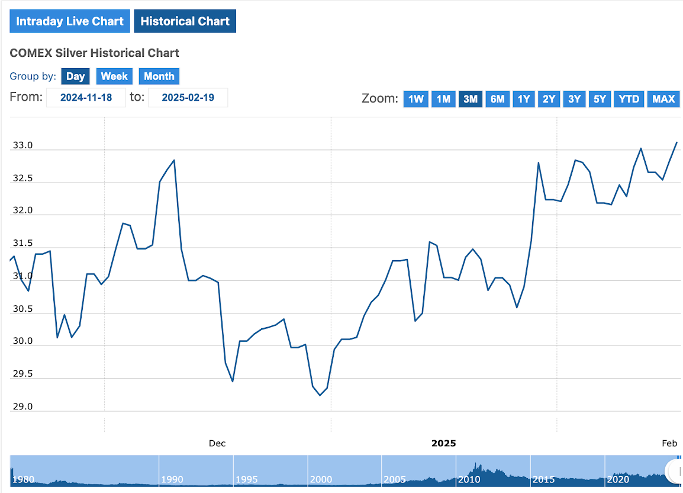
Task: Show full history with MAX zoom
Action: coord(663,99)
